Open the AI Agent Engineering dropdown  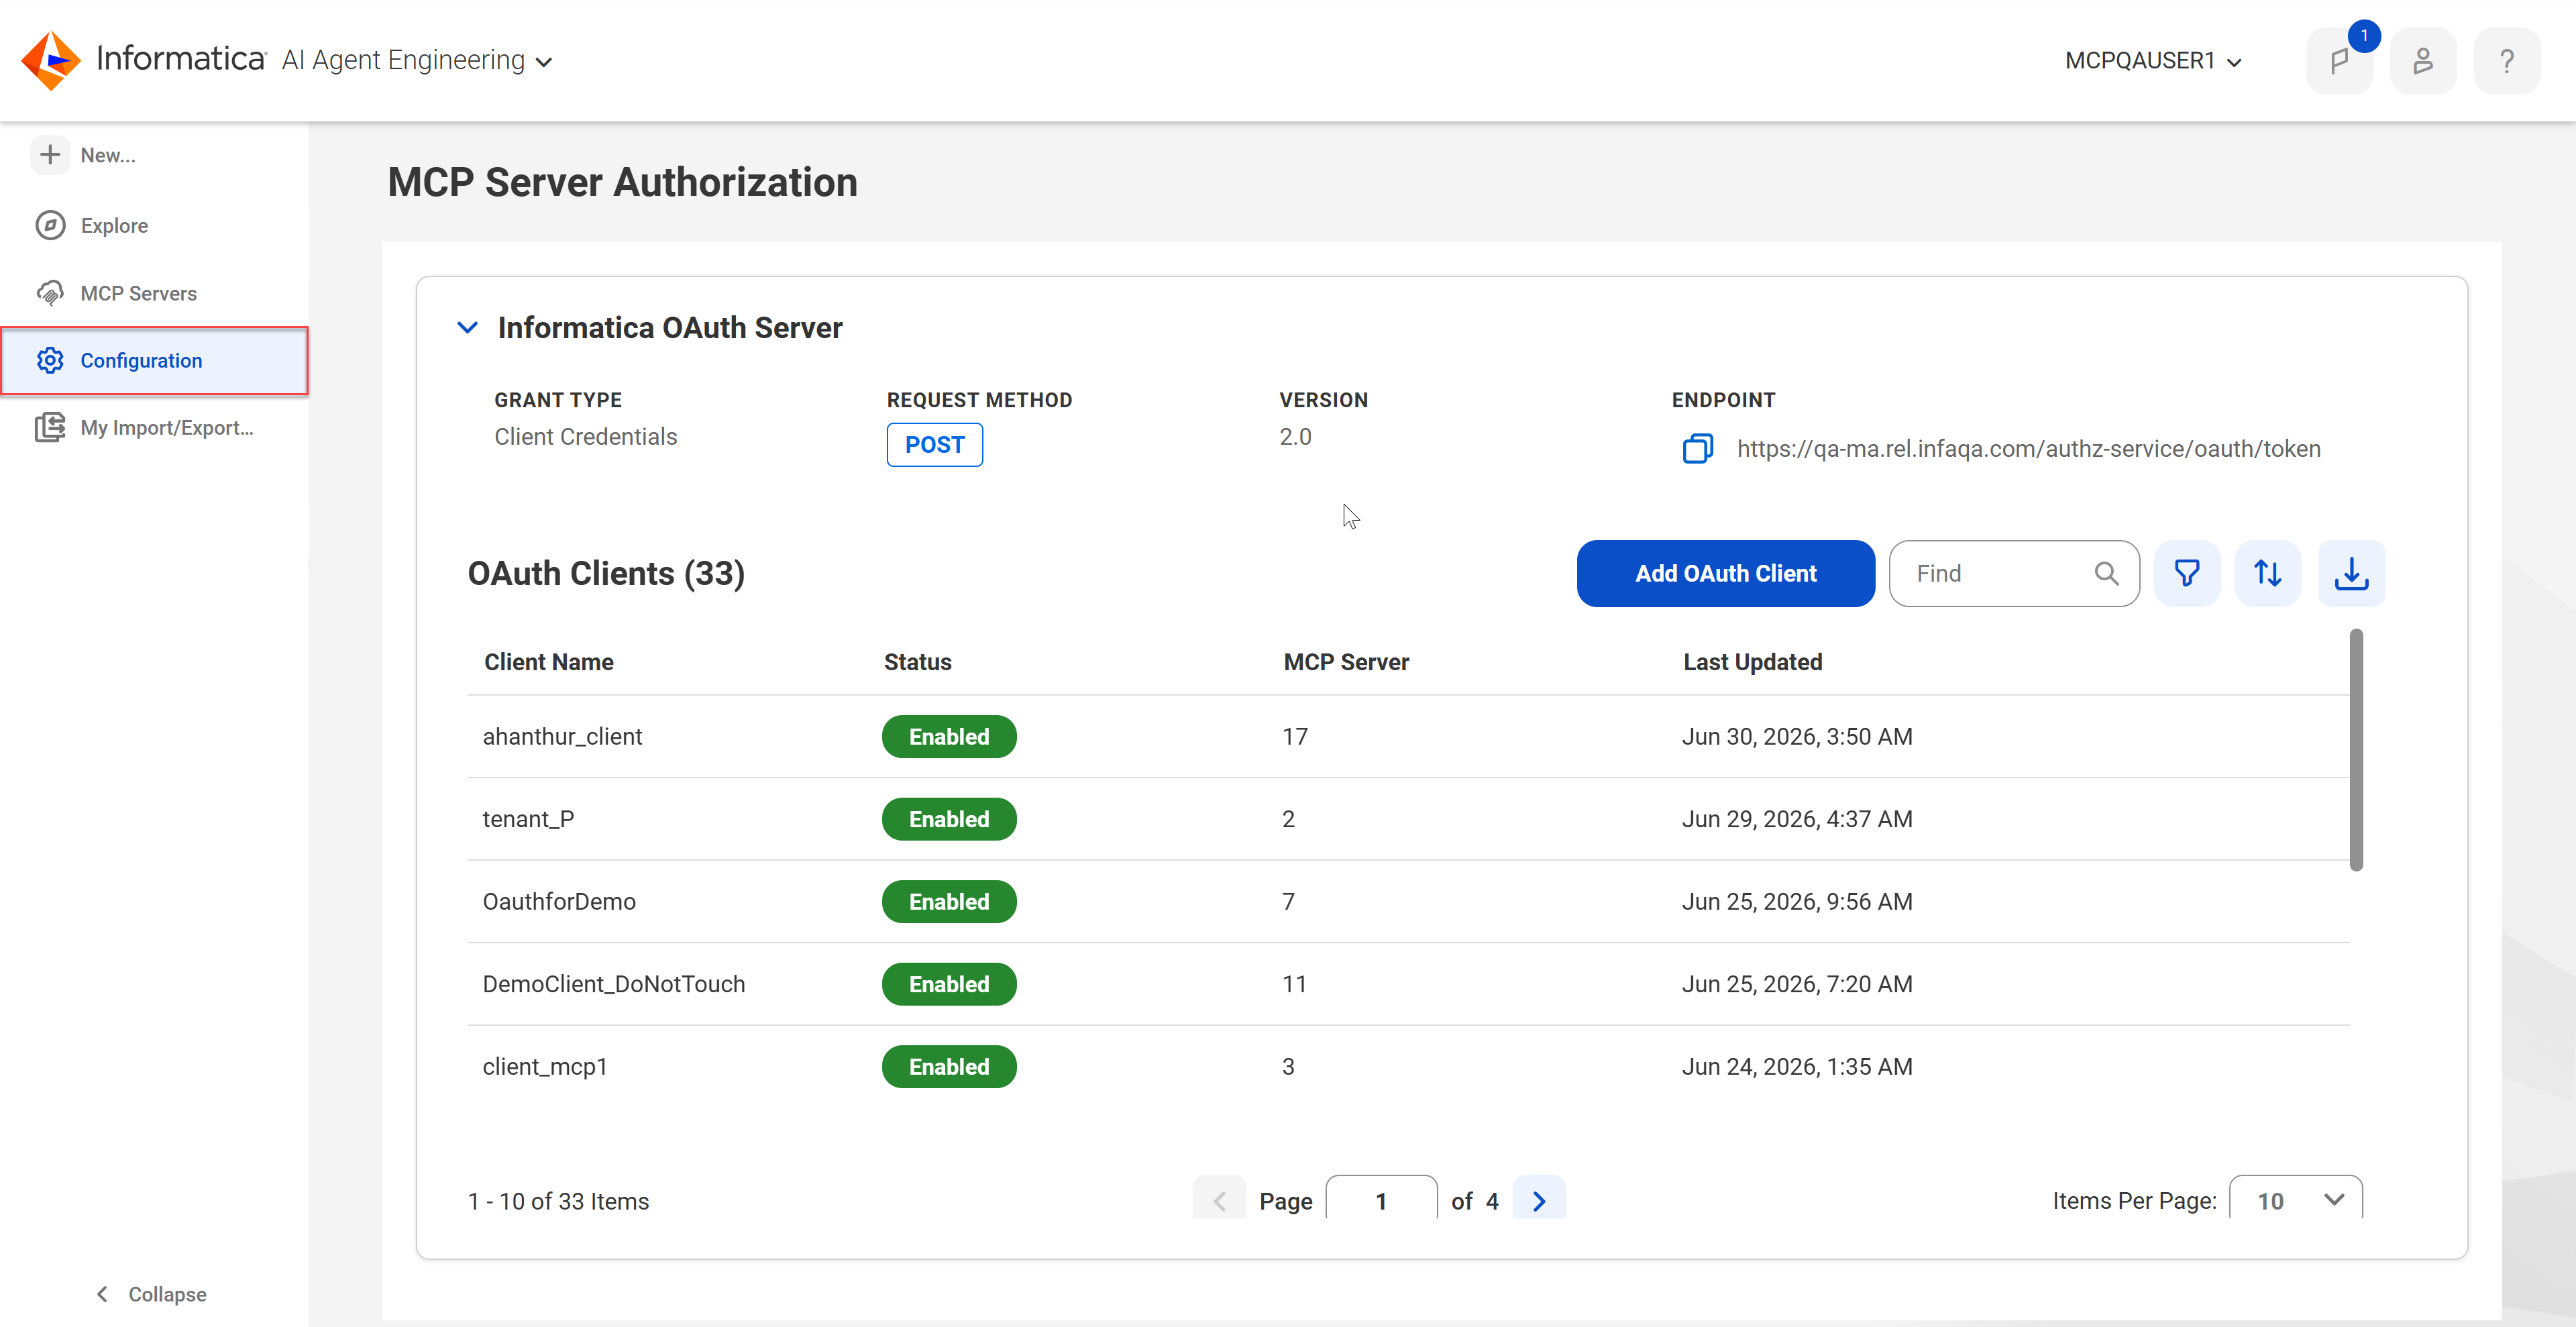[417, 61]
